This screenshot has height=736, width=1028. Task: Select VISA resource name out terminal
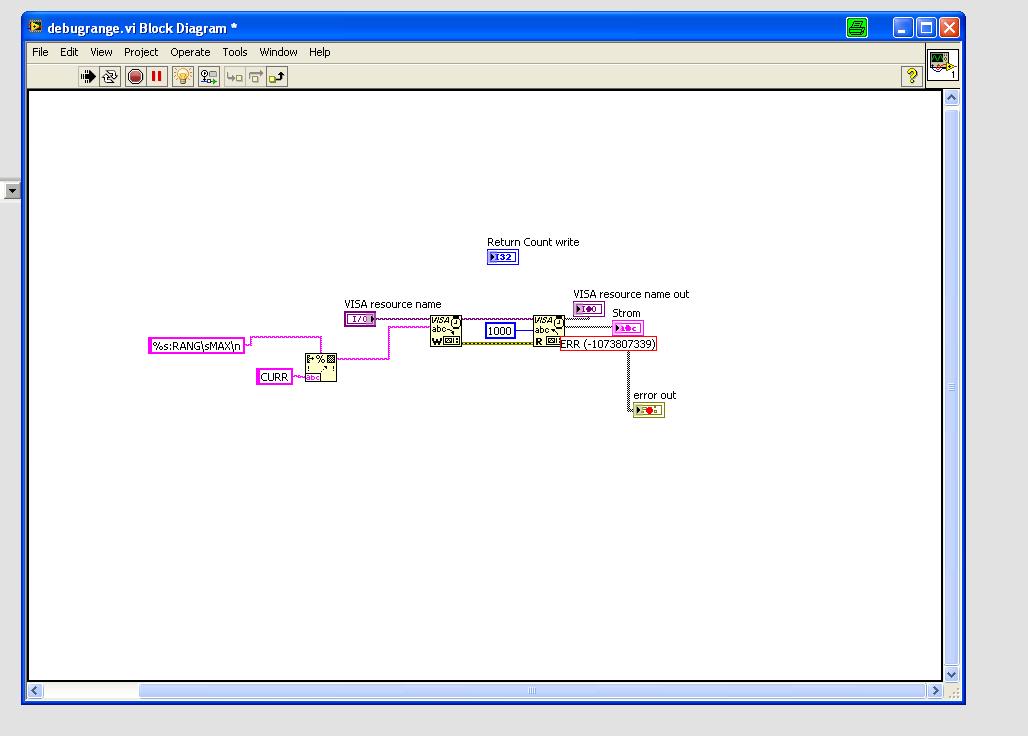[x=588, y=309]
